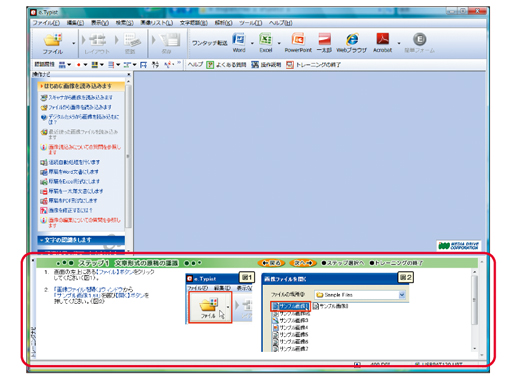Click the ステップ選択へ link

343,263
